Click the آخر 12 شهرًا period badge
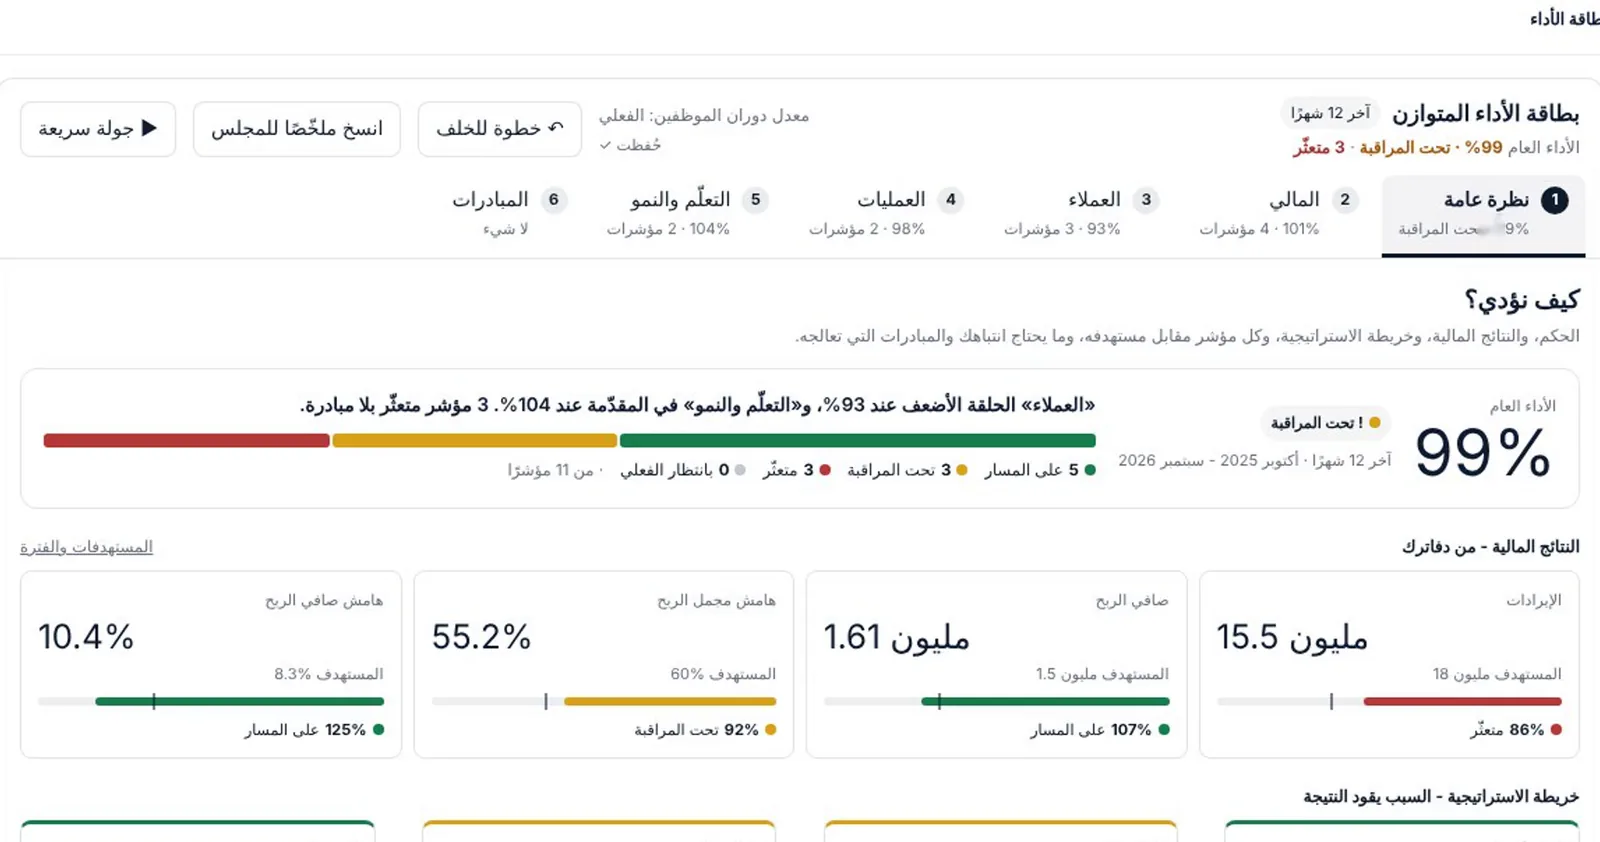 coord(1330,114)
